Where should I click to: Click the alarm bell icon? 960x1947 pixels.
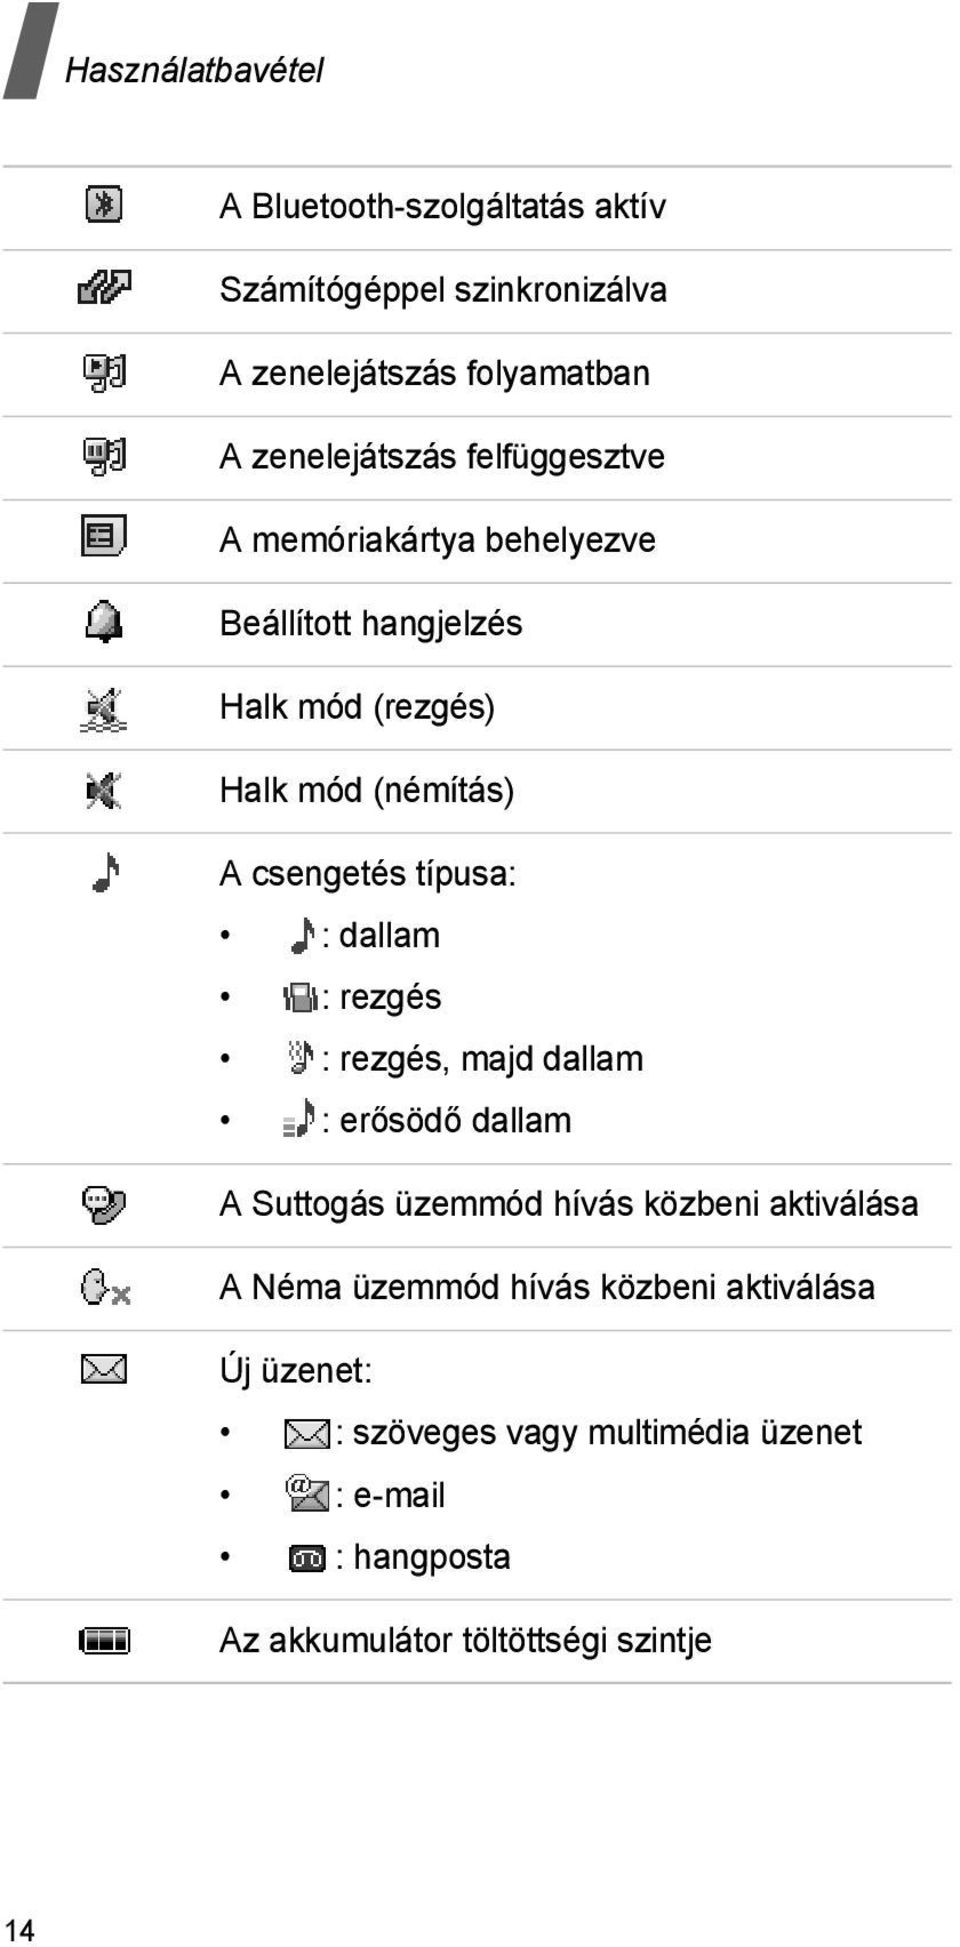click(x=104, y=621)
